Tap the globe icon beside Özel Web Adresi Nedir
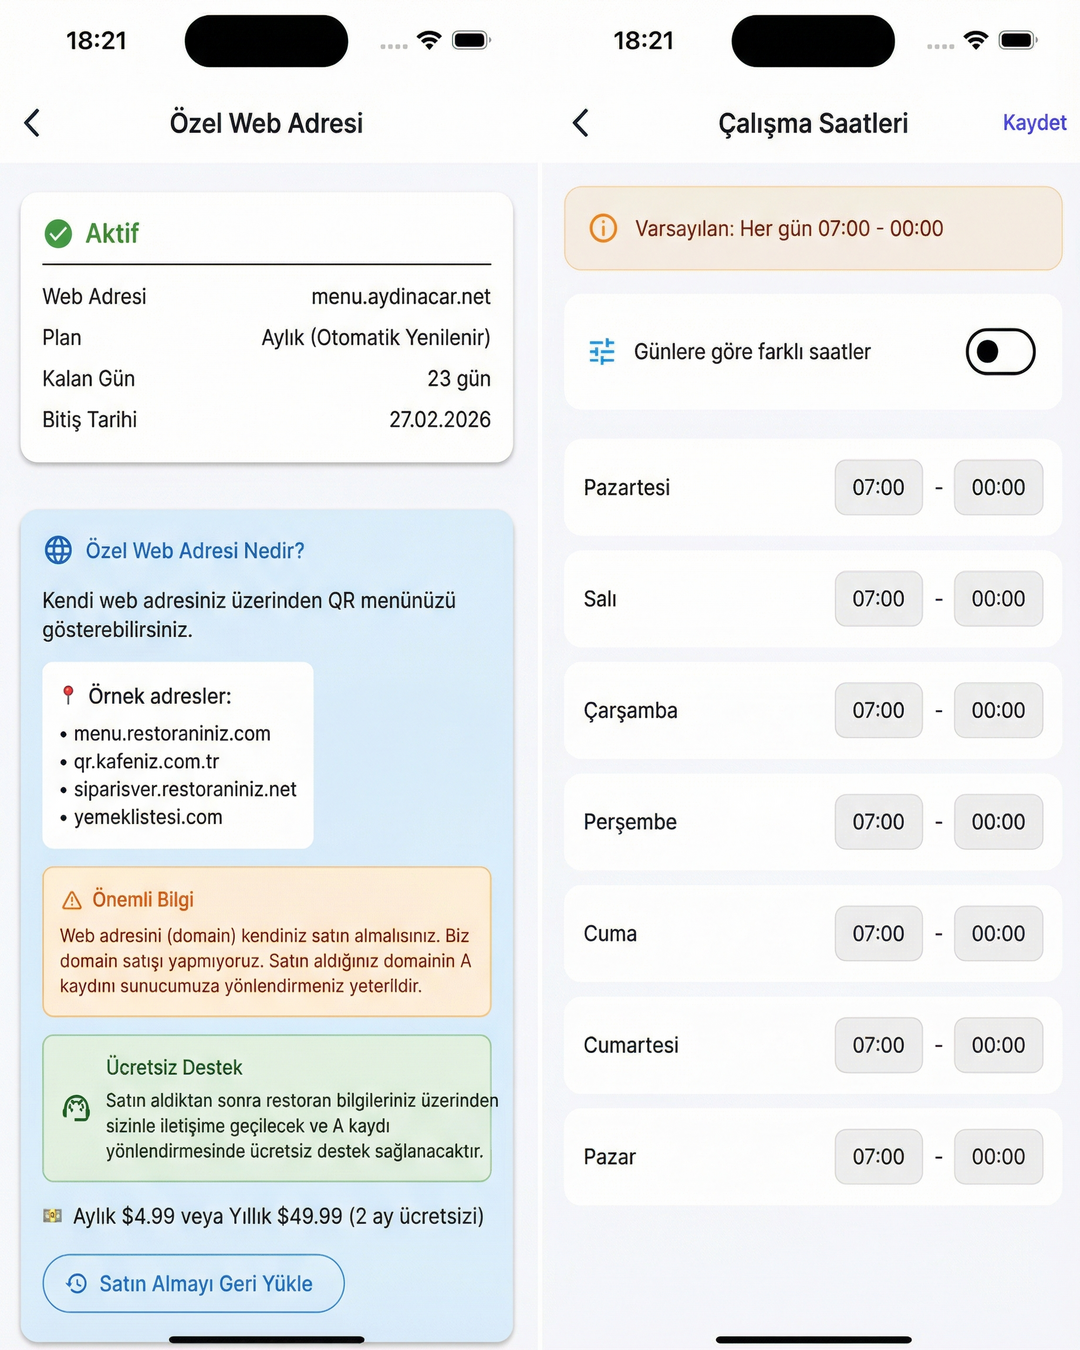 pos(58,550)
